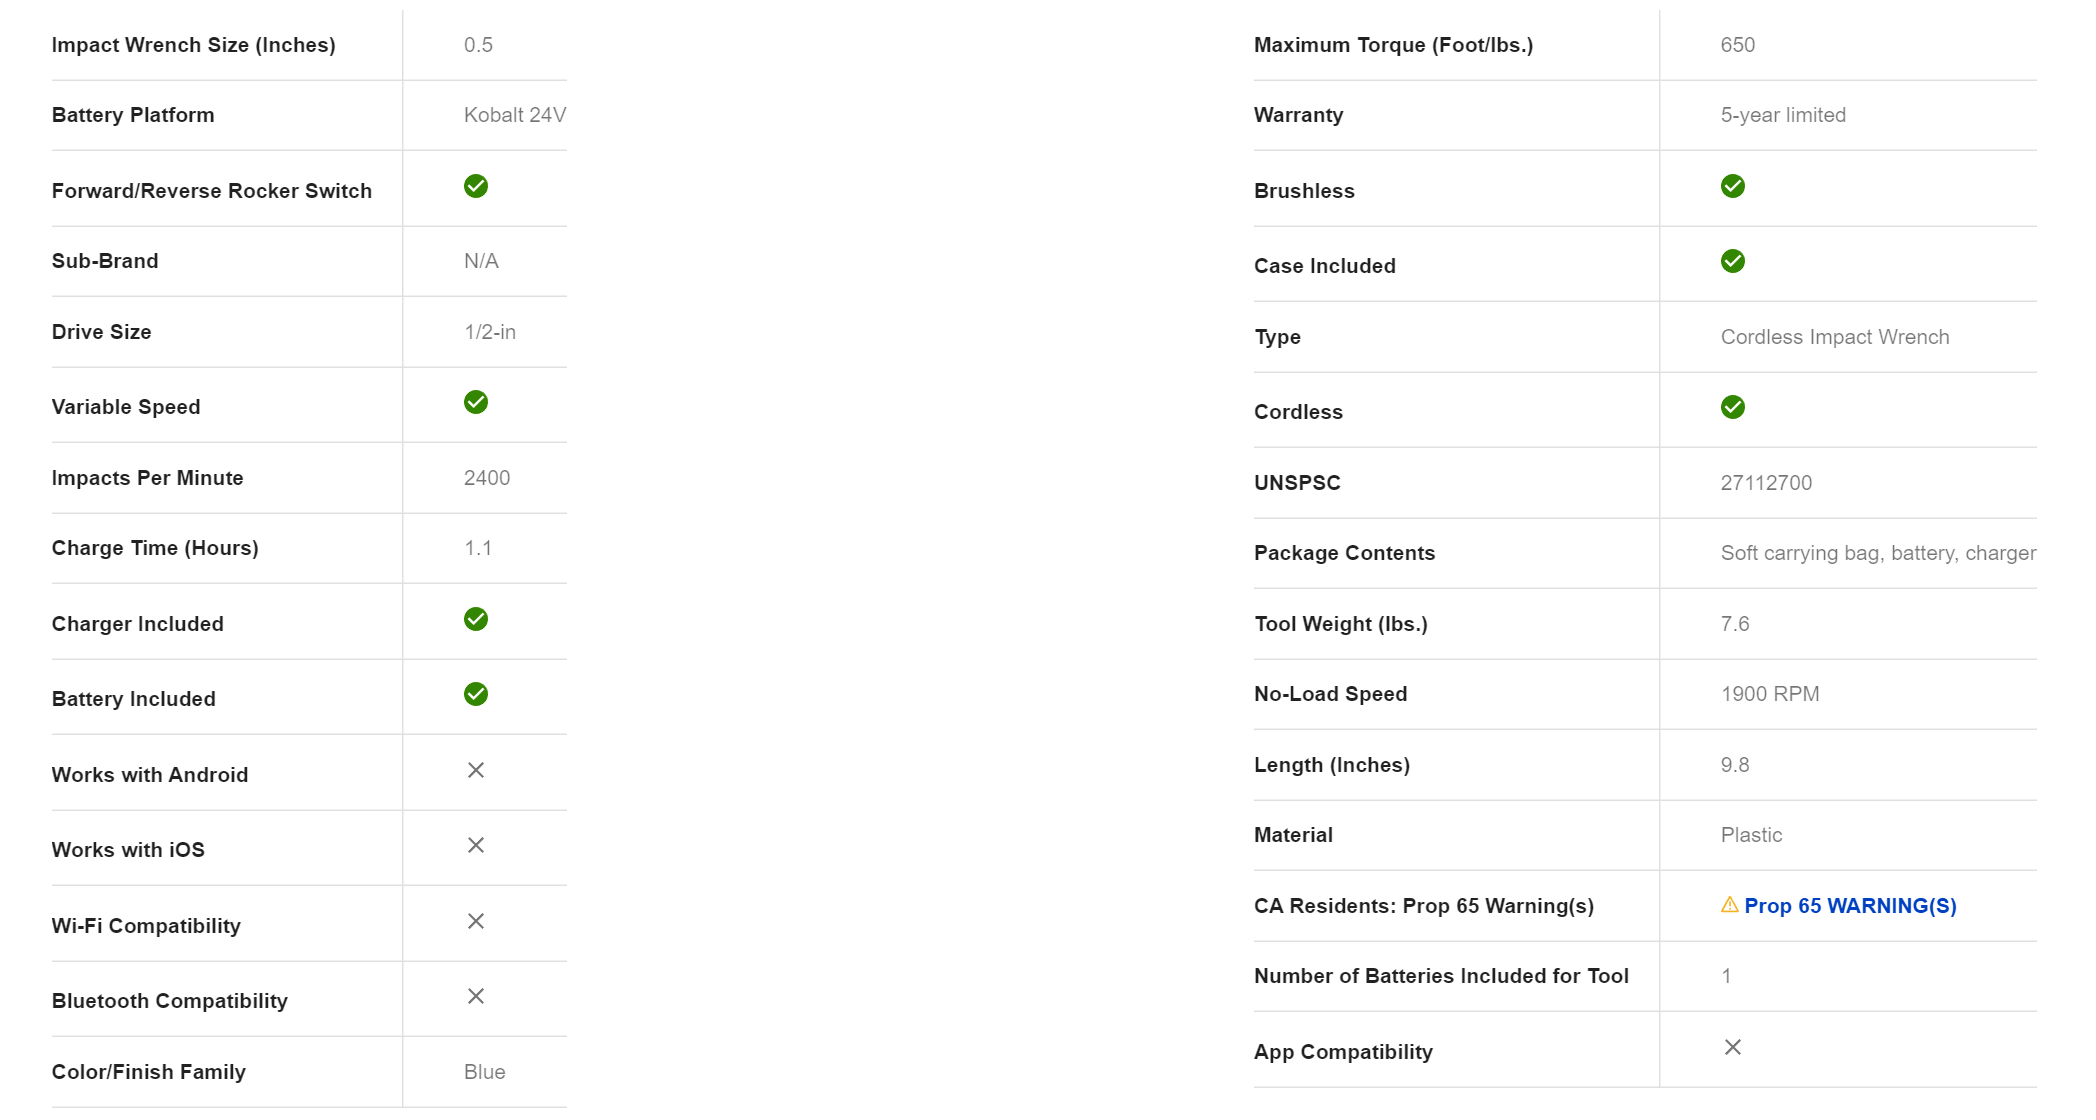Click the Variable Speed green checkmark icon
The height and width of the screenshot is (1120, 2096).
tap(476, 402)
